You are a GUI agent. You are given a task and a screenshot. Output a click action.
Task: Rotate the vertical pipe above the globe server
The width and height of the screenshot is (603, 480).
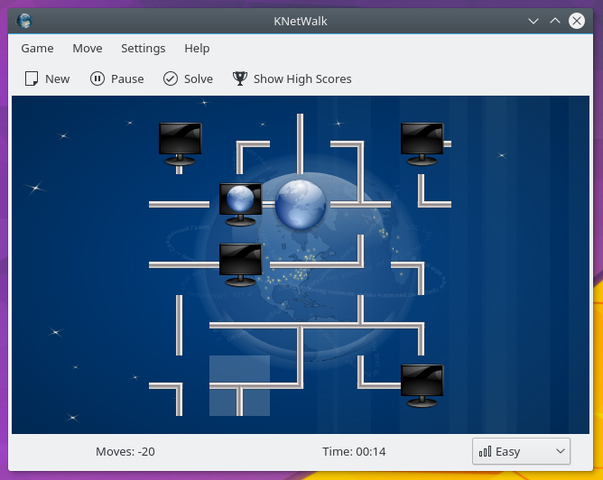coord(300,144)
